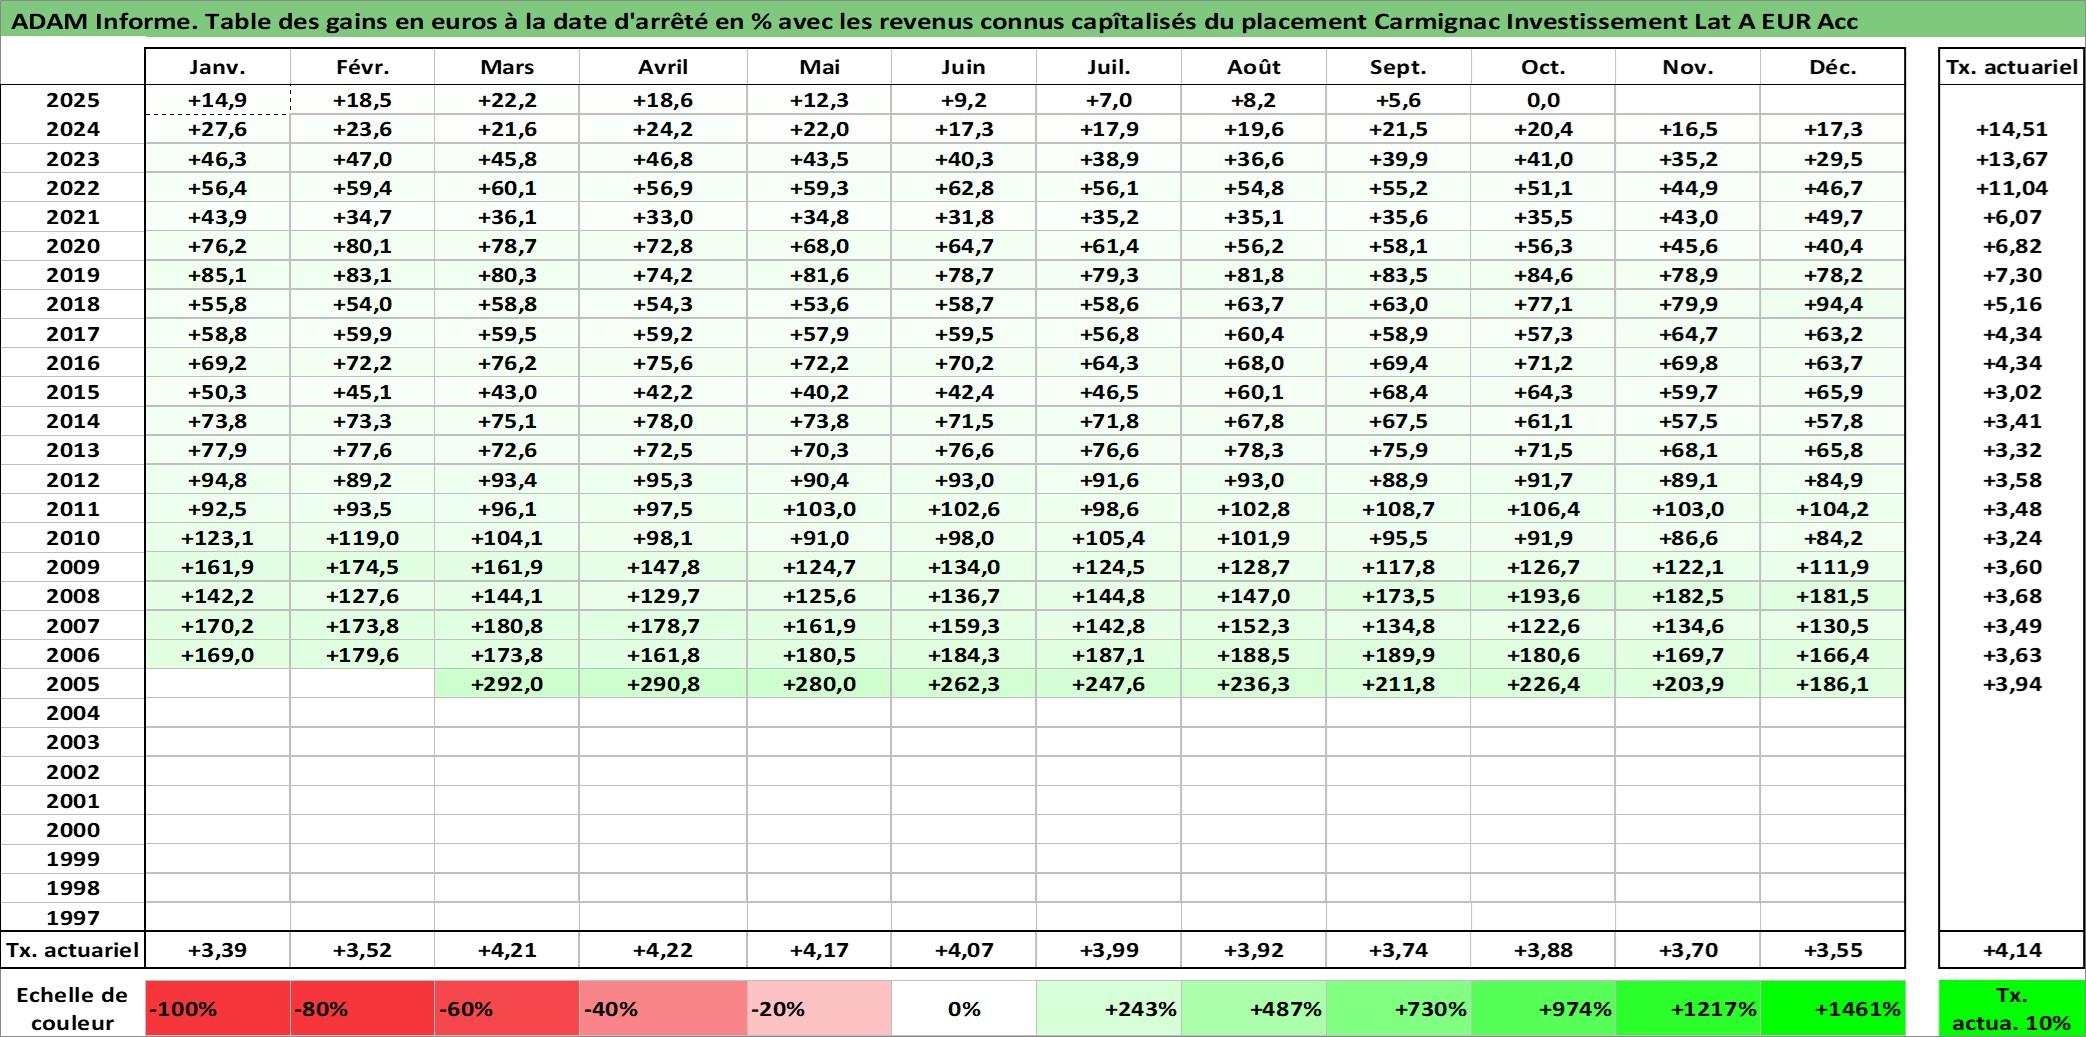Select the +16,5 cell for Nov. 2024

click(x=1688, y=129)
